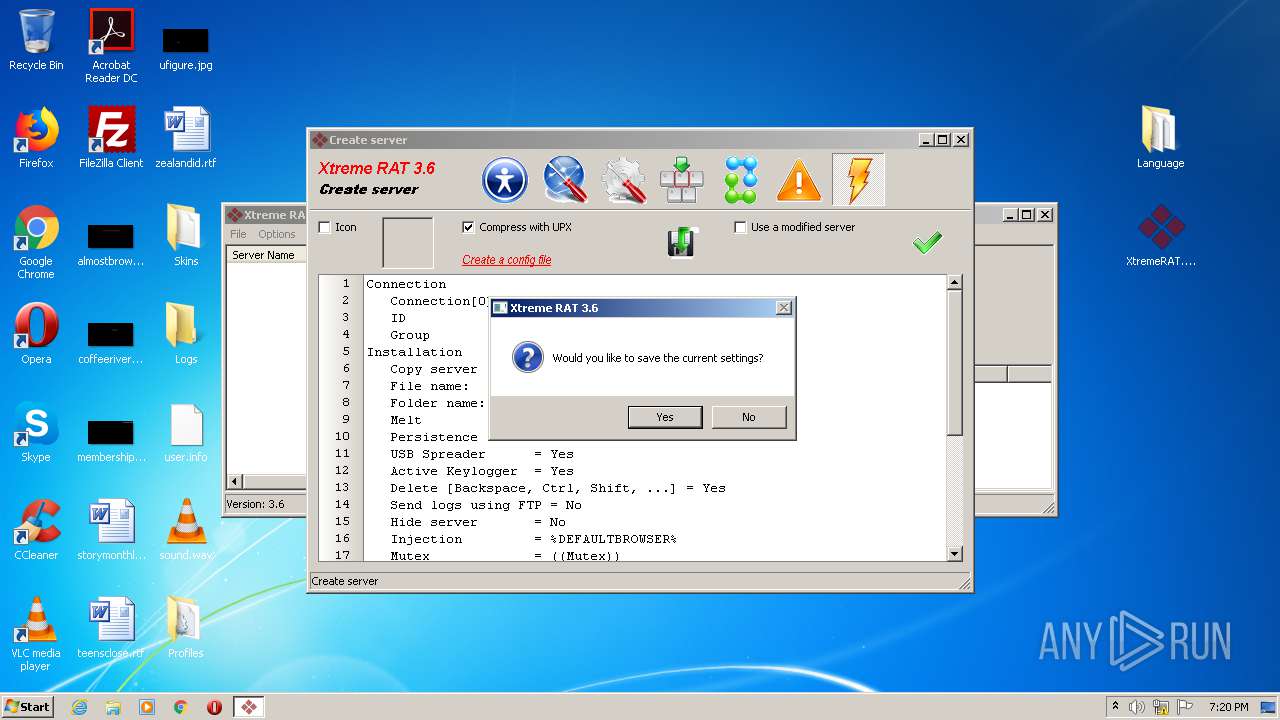Click the empty icon preview box
This screenshot has height=720, width=1280.
tap(408, 243)
